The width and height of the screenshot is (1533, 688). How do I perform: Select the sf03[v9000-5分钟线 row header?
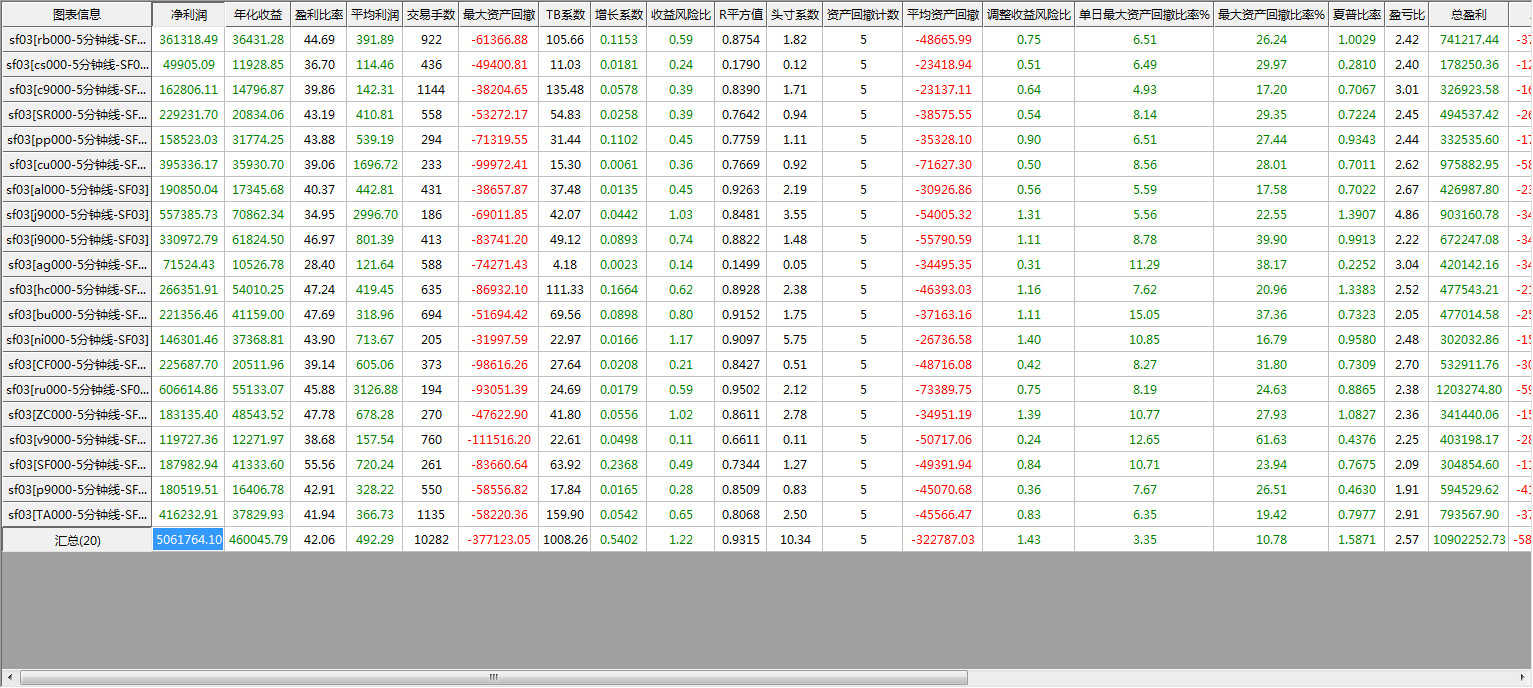(77, 440)
